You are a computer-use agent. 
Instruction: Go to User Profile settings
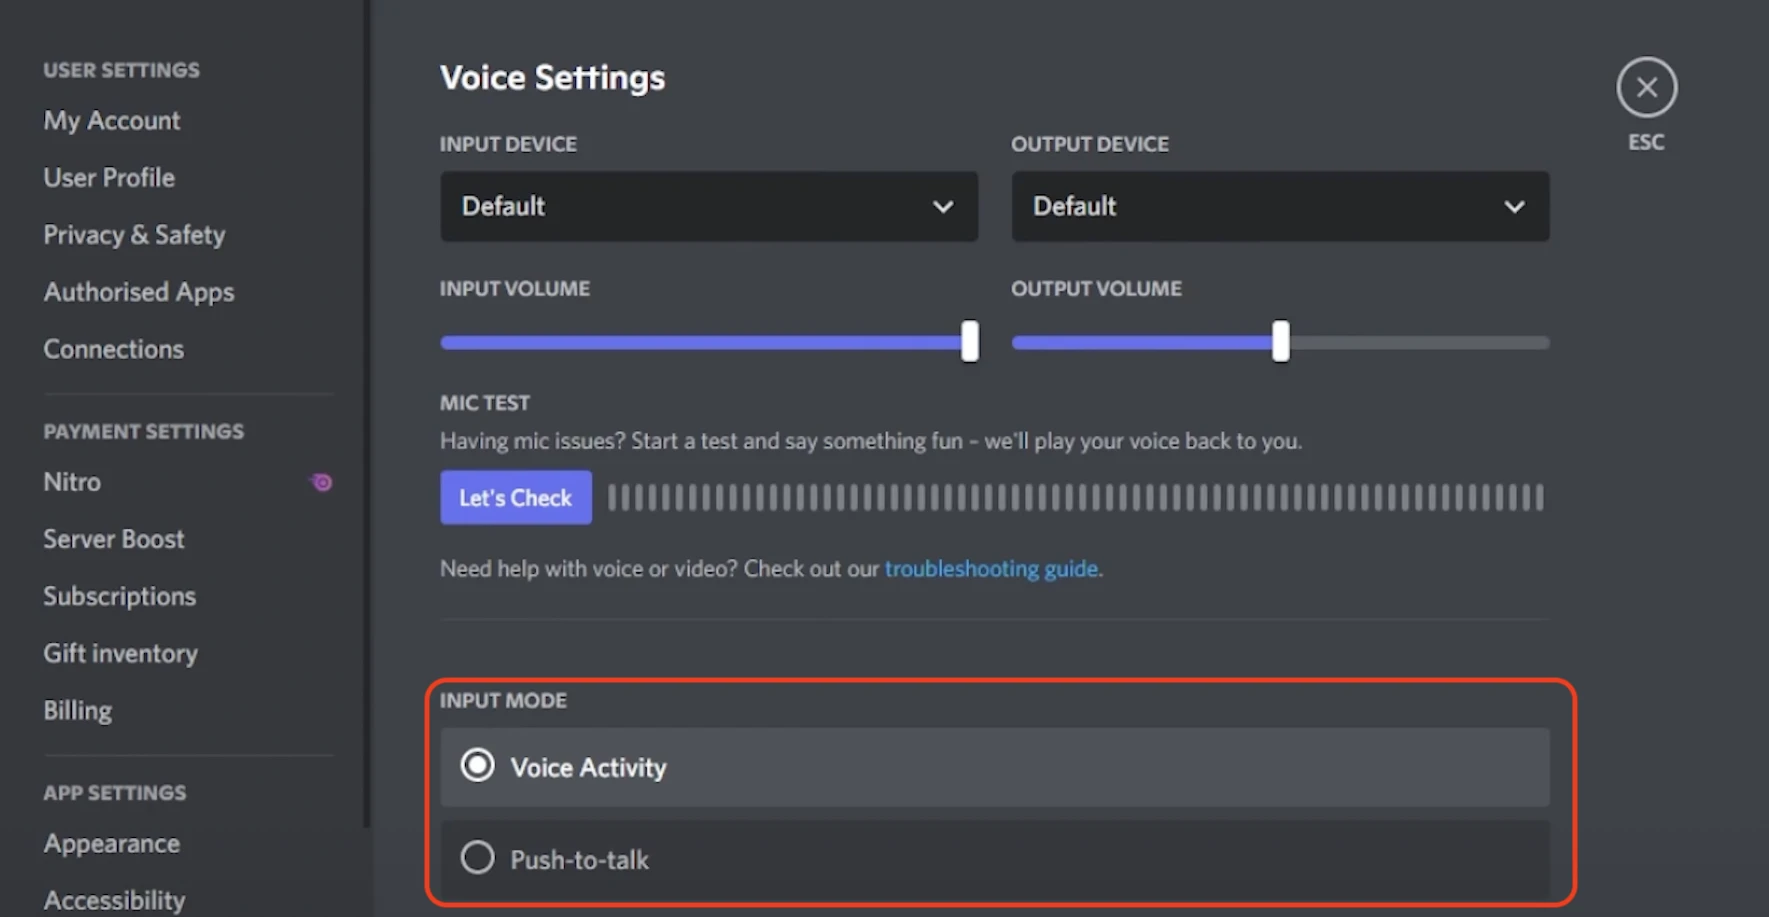click(x=109, y=178)
